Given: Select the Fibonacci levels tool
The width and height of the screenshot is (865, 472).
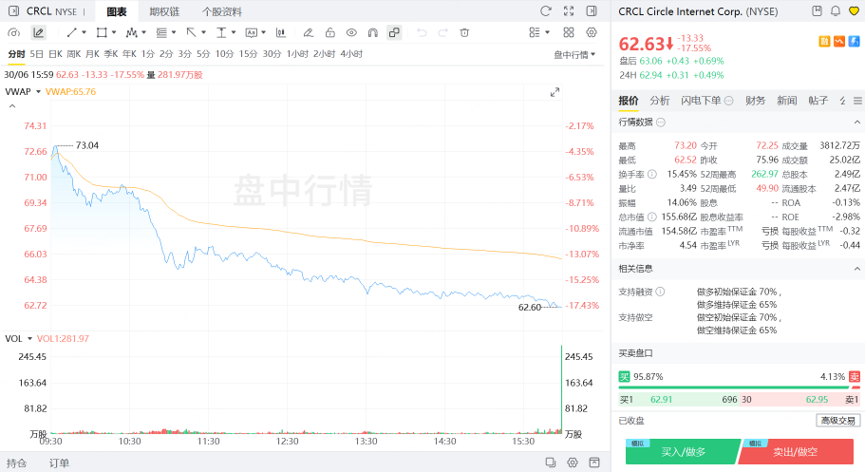Looking at the screenshot, I should pos(161,33).
